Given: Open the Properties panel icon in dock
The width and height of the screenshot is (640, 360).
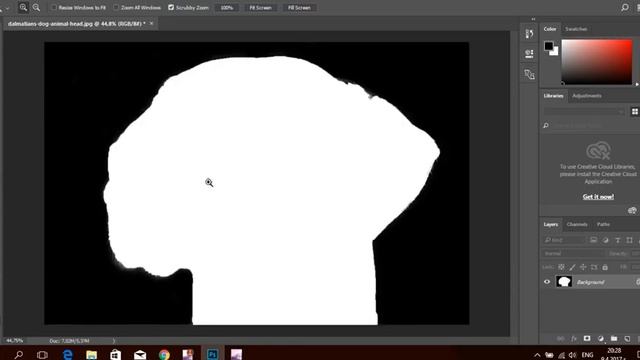Looking at the screenshot, I should tap(529, 53).
